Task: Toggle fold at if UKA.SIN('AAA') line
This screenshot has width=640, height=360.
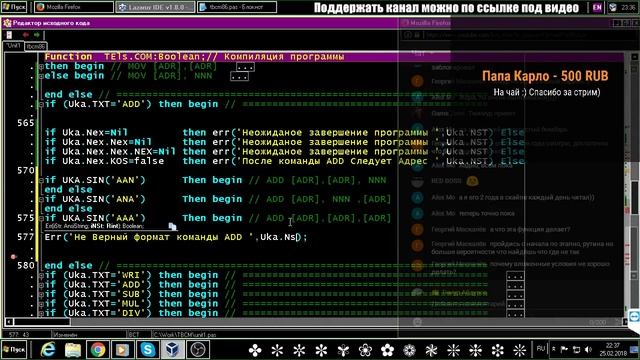Action: pos(41,218)
